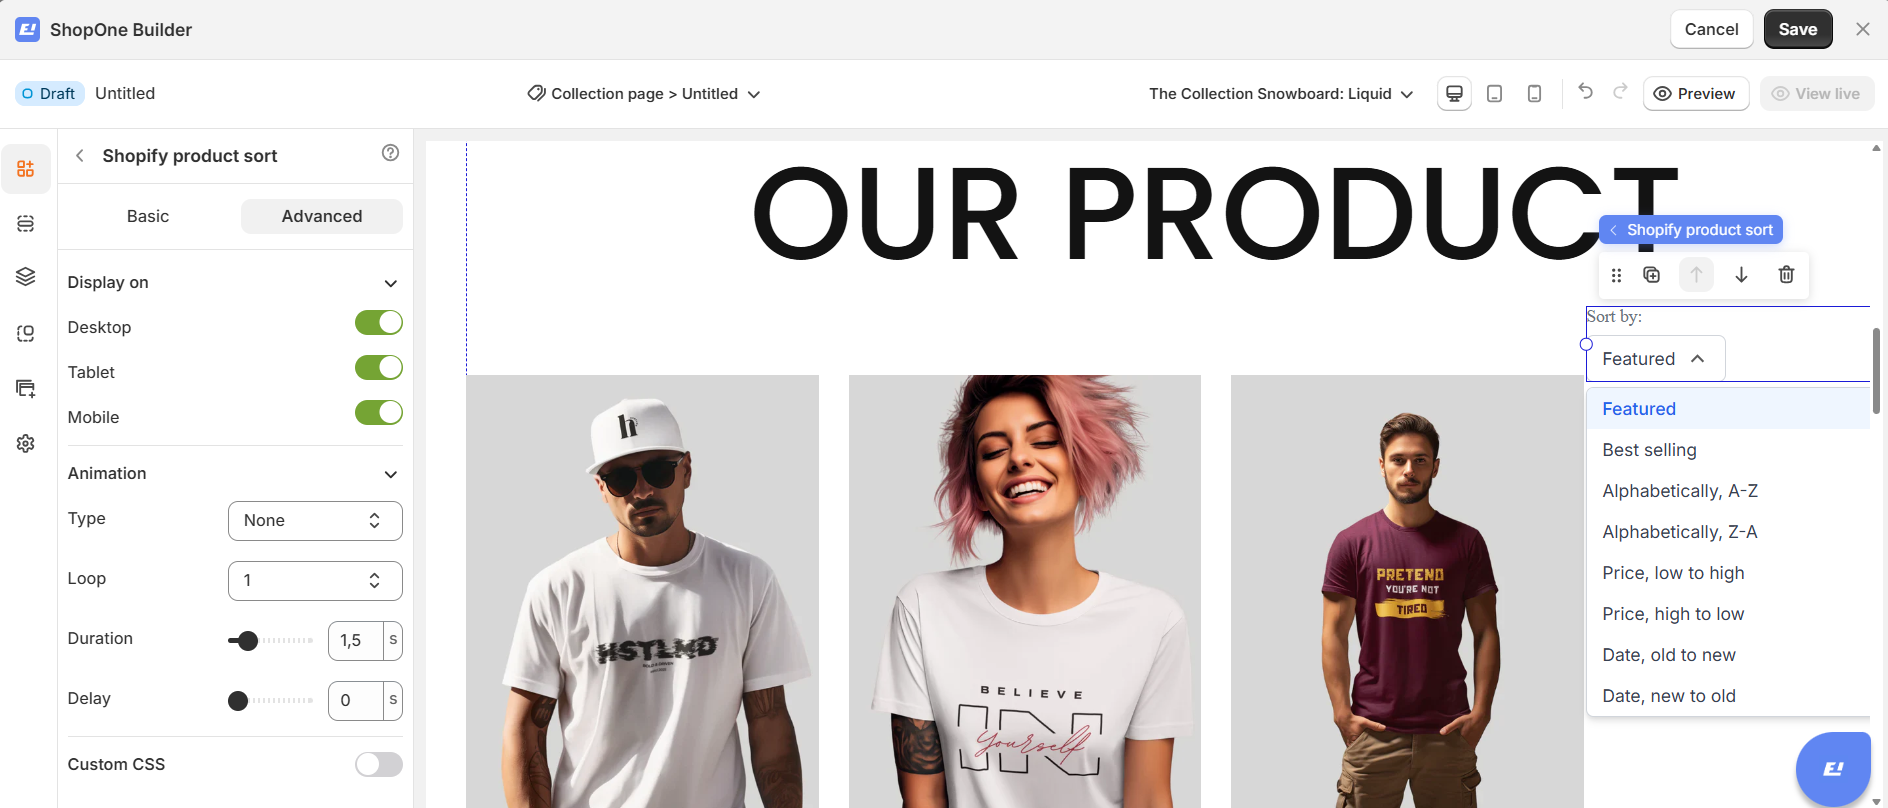Delete element with the trash icon
The height and width of the screenshot is (808, 1888).
coord(1786,274)
